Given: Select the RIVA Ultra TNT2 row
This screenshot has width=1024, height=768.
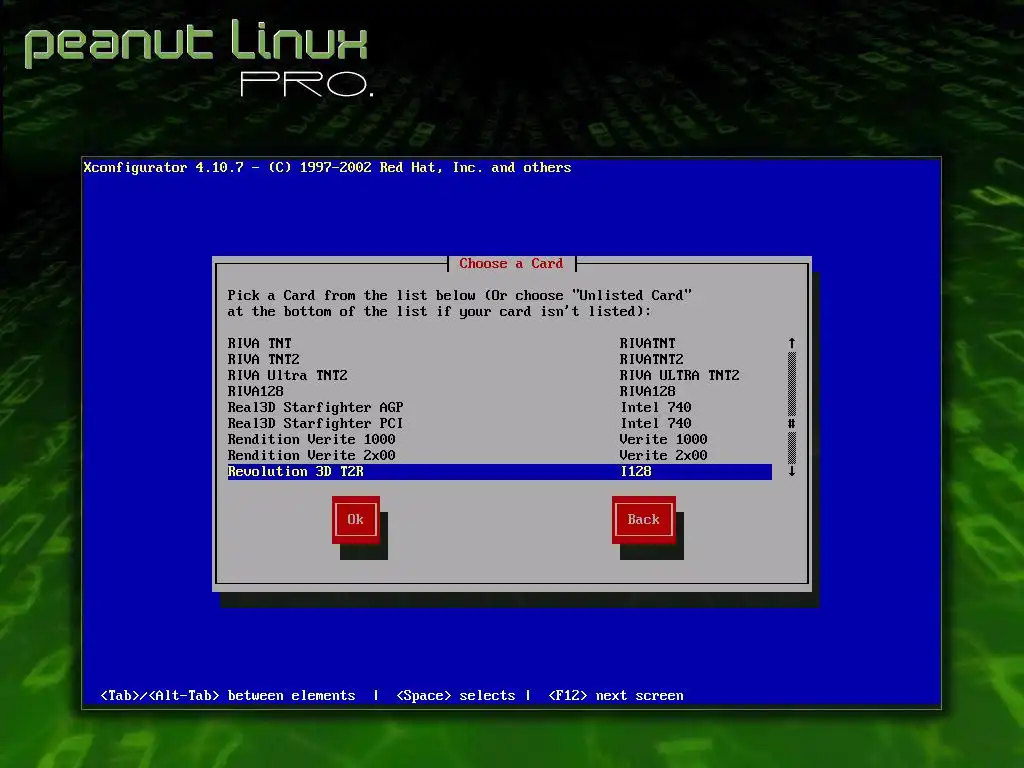Looking at the screenshot, I should pyautogui.click(x=500, y=375).
